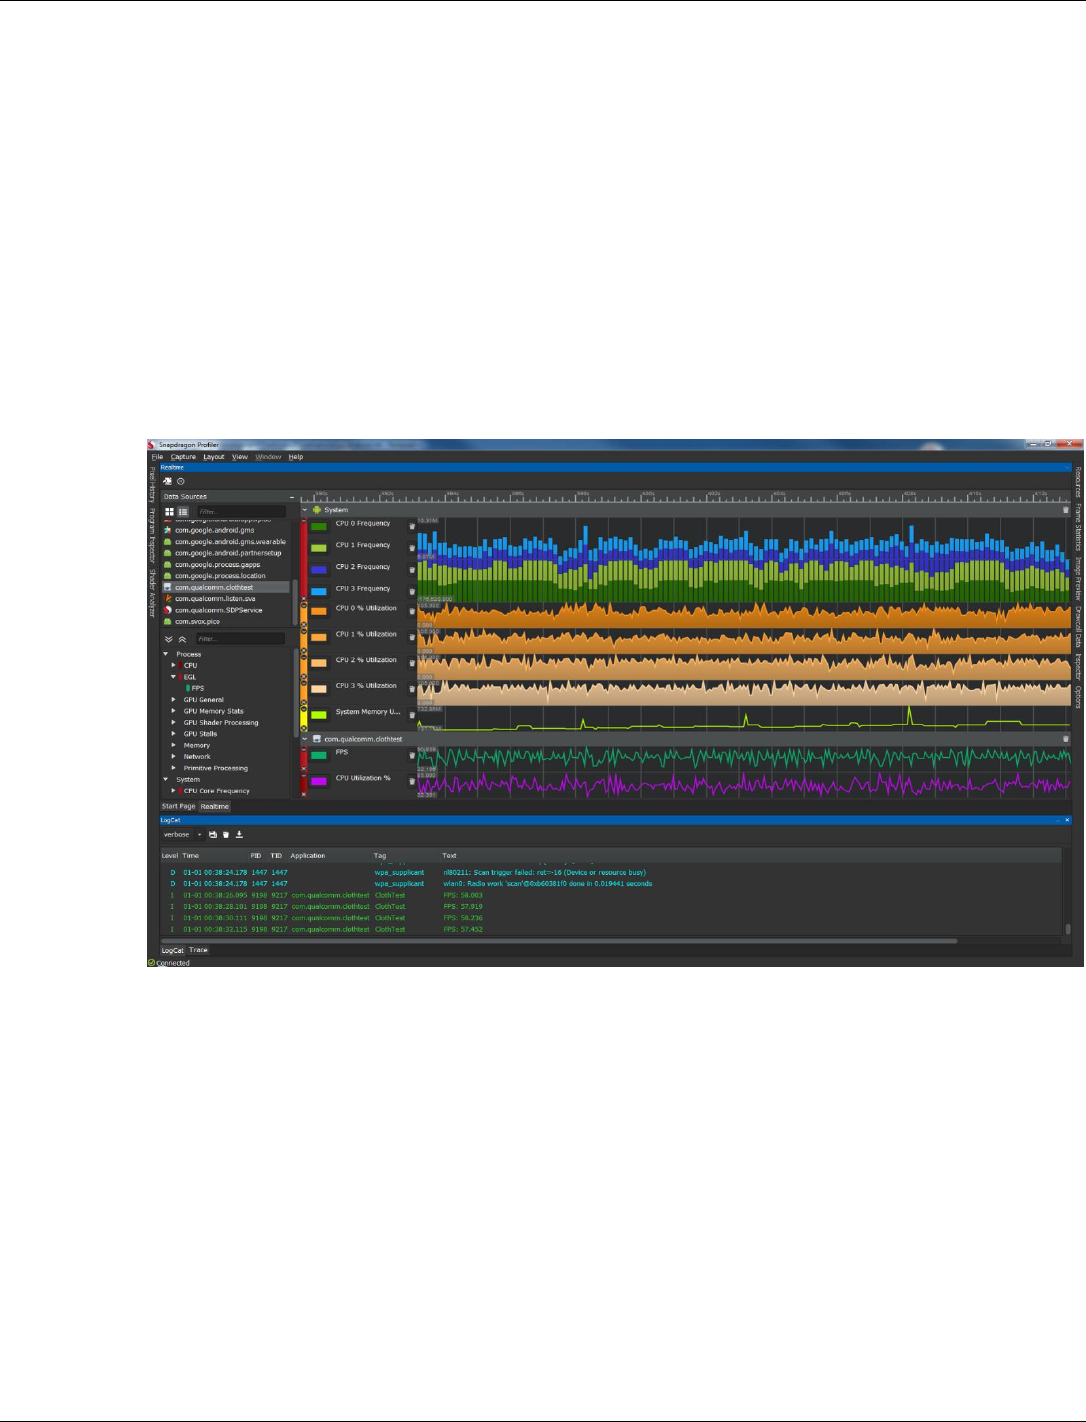The image size is (1086, 1422).
Task: Switch to the Start Page tab
Action: pyautogui.click(x=179, y=806)
